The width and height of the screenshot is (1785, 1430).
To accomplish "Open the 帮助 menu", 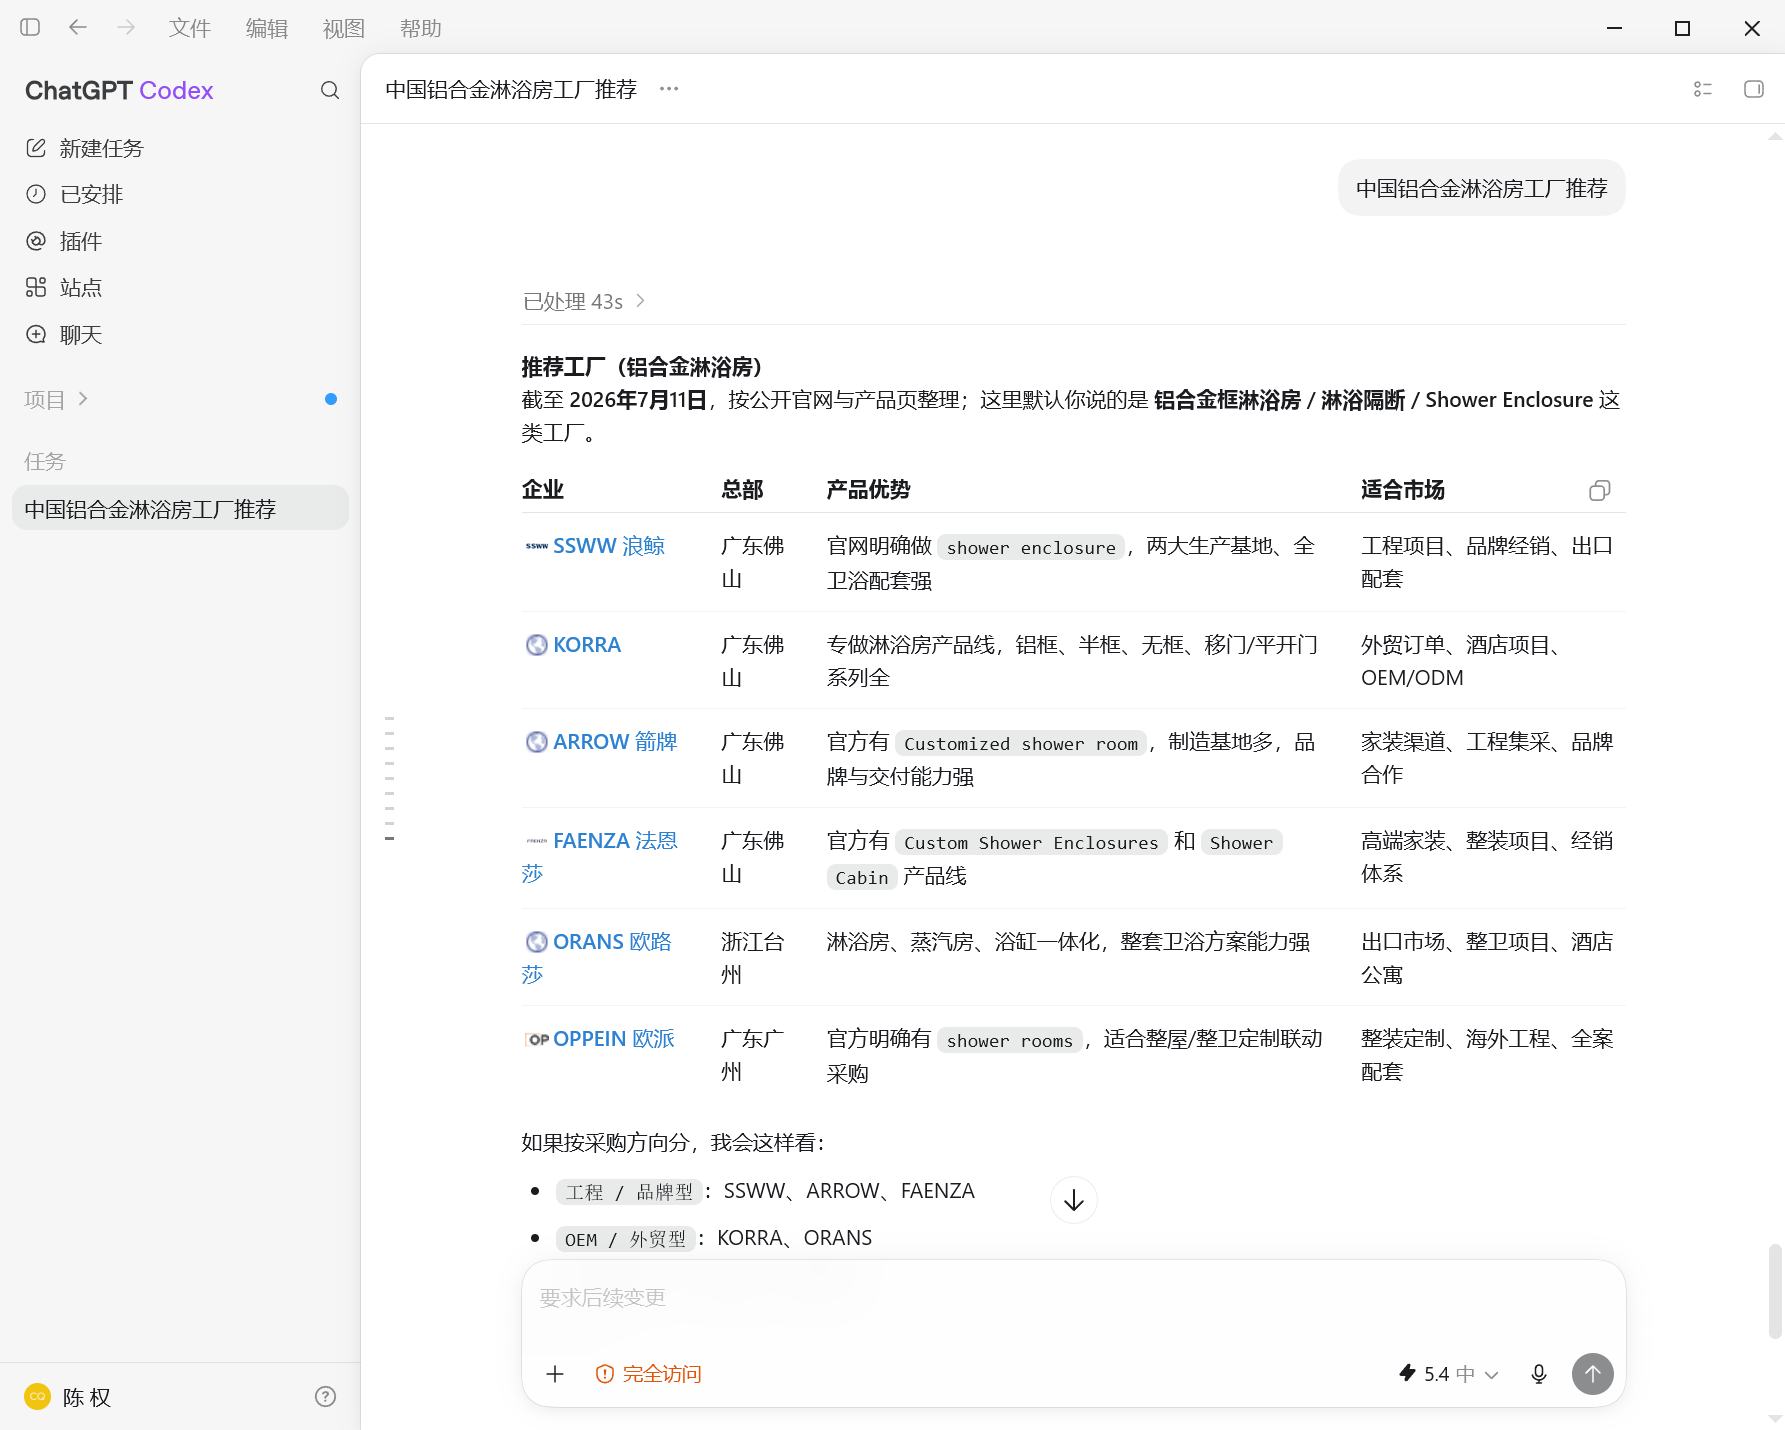I will pos(421,28).
